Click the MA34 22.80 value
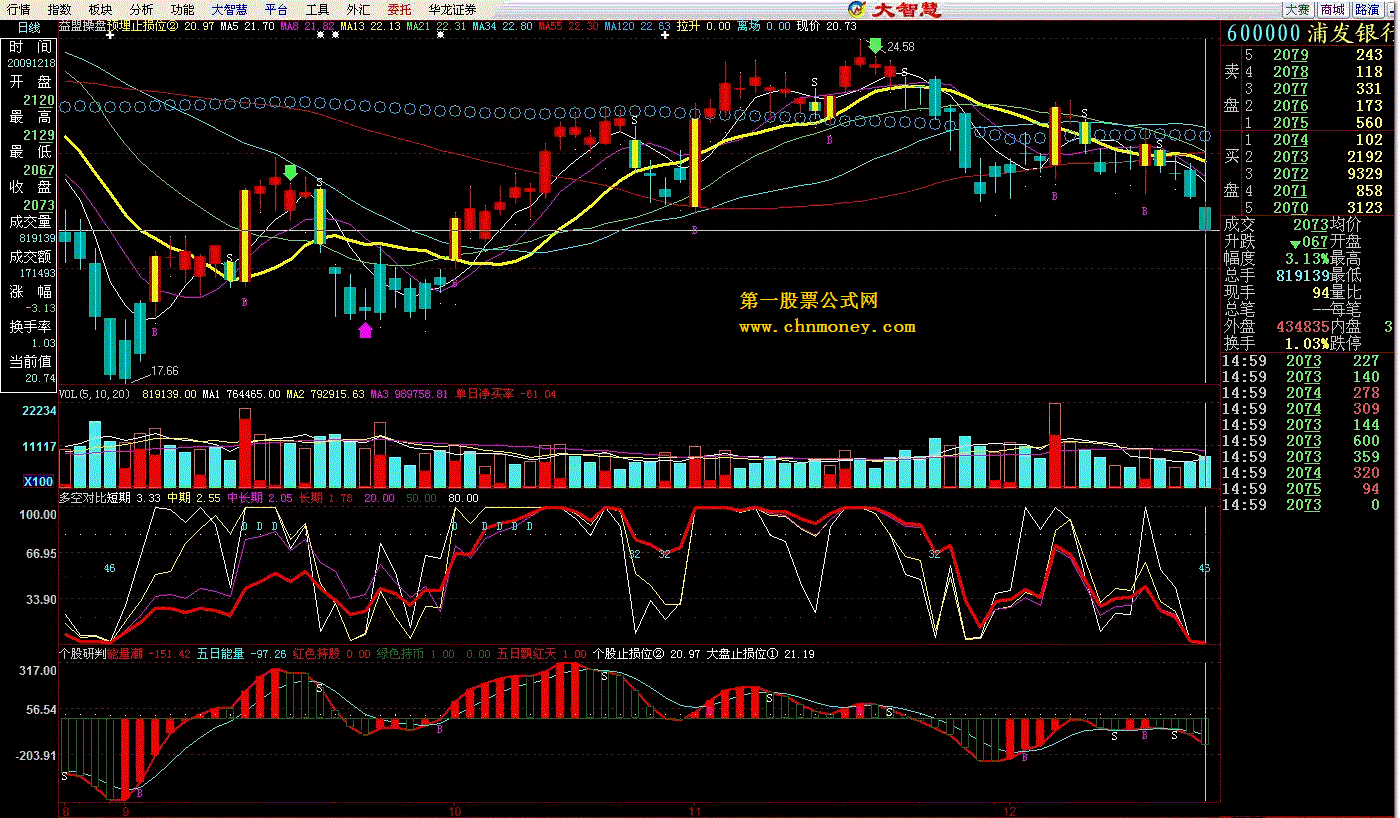 [502, 26]
